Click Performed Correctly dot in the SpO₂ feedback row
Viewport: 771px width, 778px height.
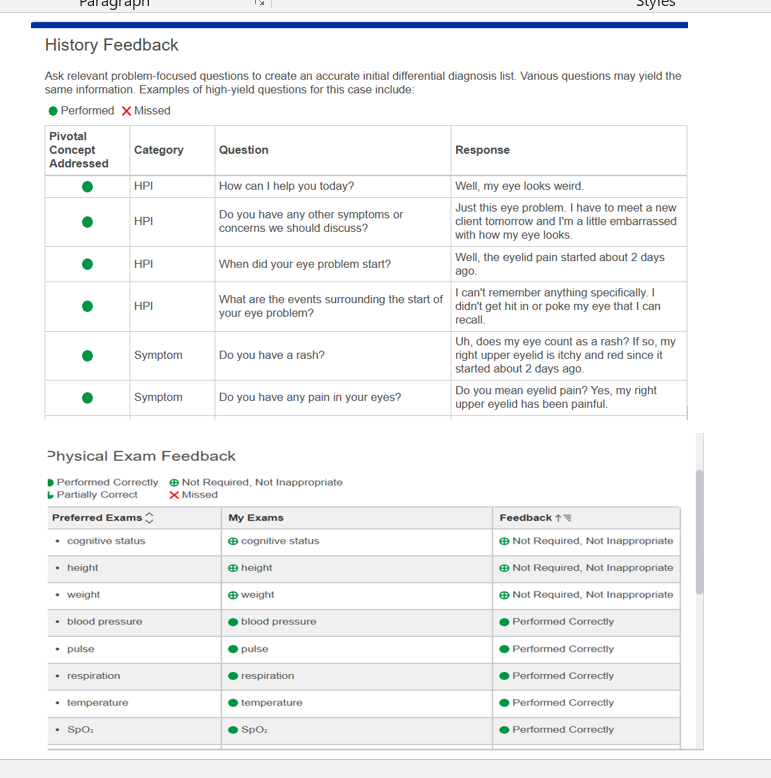pos(504,730)
